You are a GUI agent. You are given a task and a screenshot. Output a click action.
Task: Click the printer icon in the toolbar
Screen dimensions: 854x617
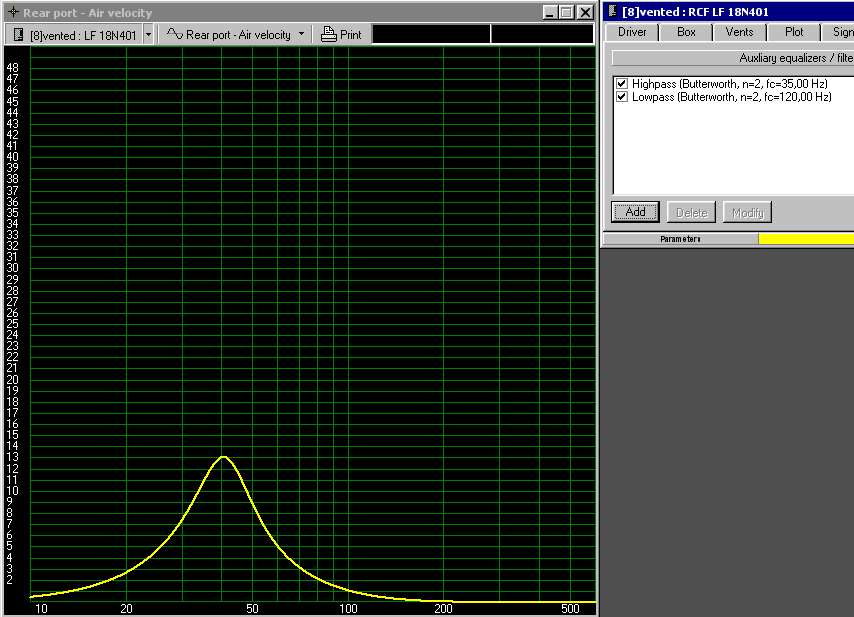click(x=329, y=34)
